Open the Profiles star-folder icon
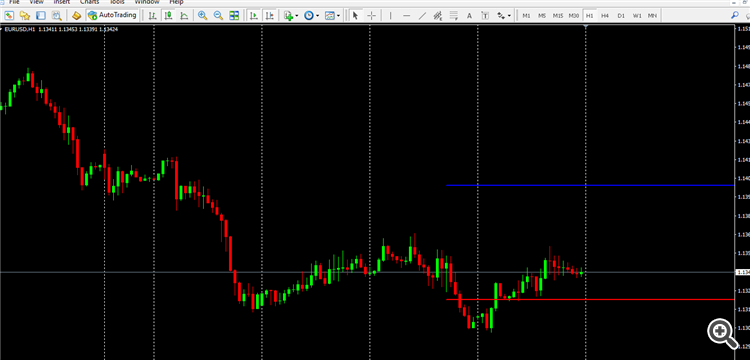 pos(25,16)
